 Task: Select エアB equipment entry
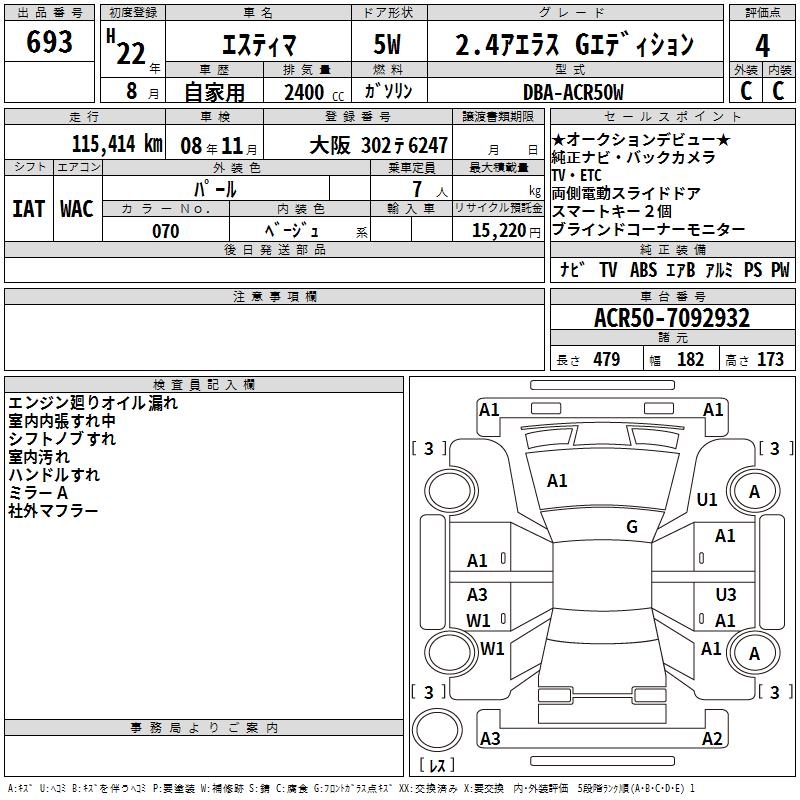pyautogui.click(x=681, y=269)
